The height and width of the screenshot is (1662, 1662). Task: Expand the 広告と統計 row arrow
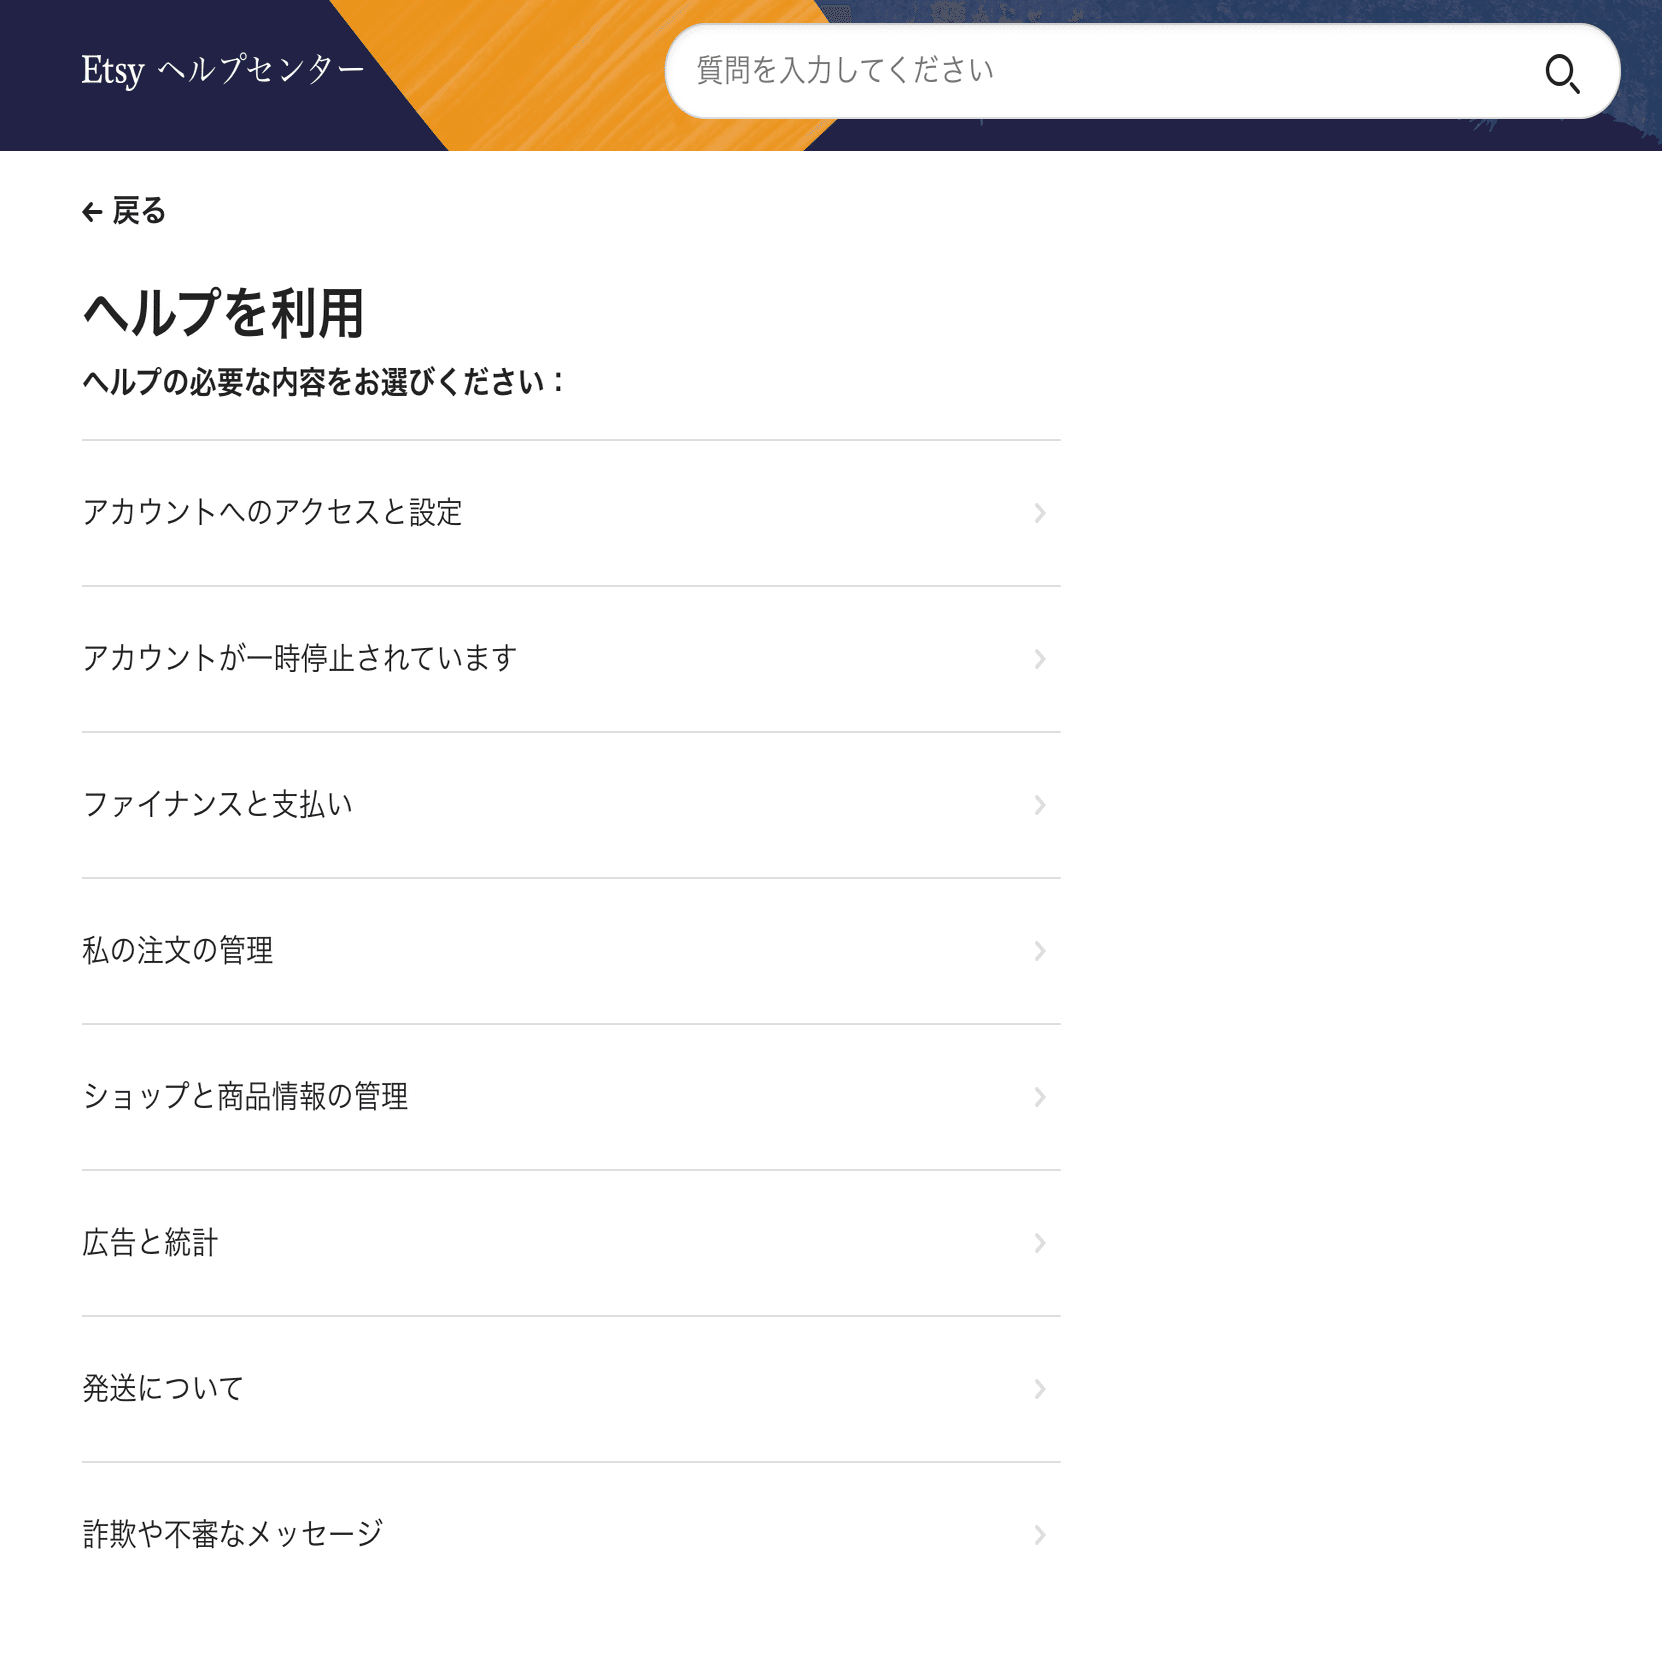coord(1040,1243)
